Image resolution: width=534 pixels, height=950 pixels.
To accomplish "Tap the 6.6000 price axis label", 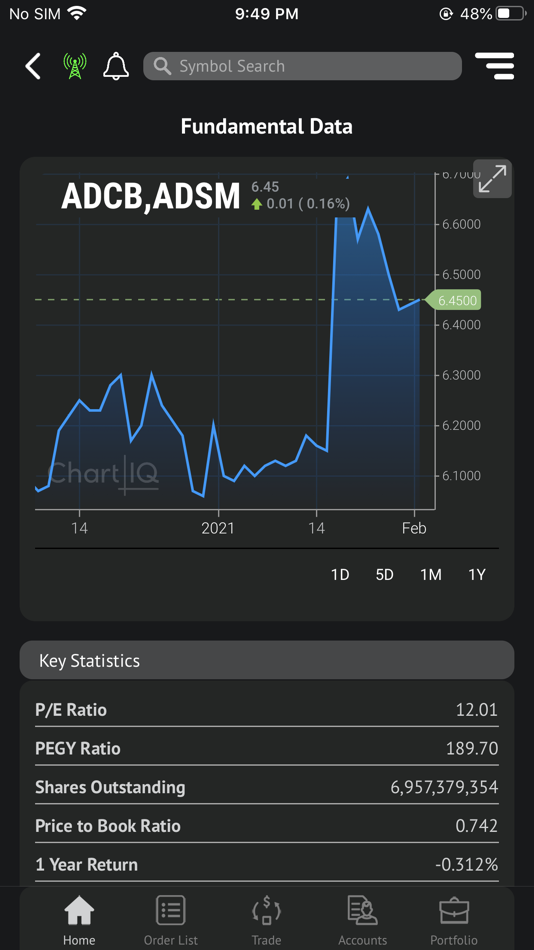I will tap(460, 224).
